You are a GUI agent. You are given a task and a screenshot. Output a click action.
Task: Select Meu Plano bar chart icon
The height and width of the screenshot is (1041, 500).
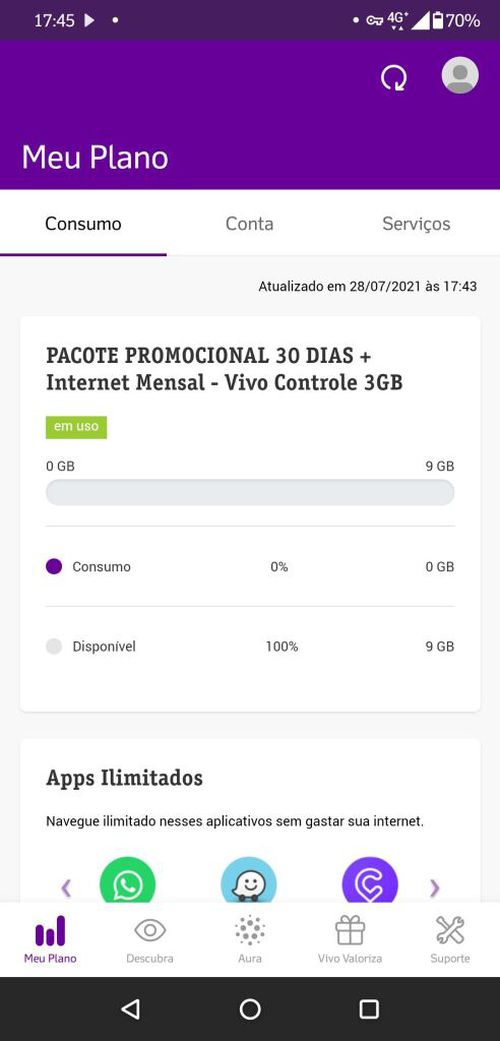[x=50, y=931]
